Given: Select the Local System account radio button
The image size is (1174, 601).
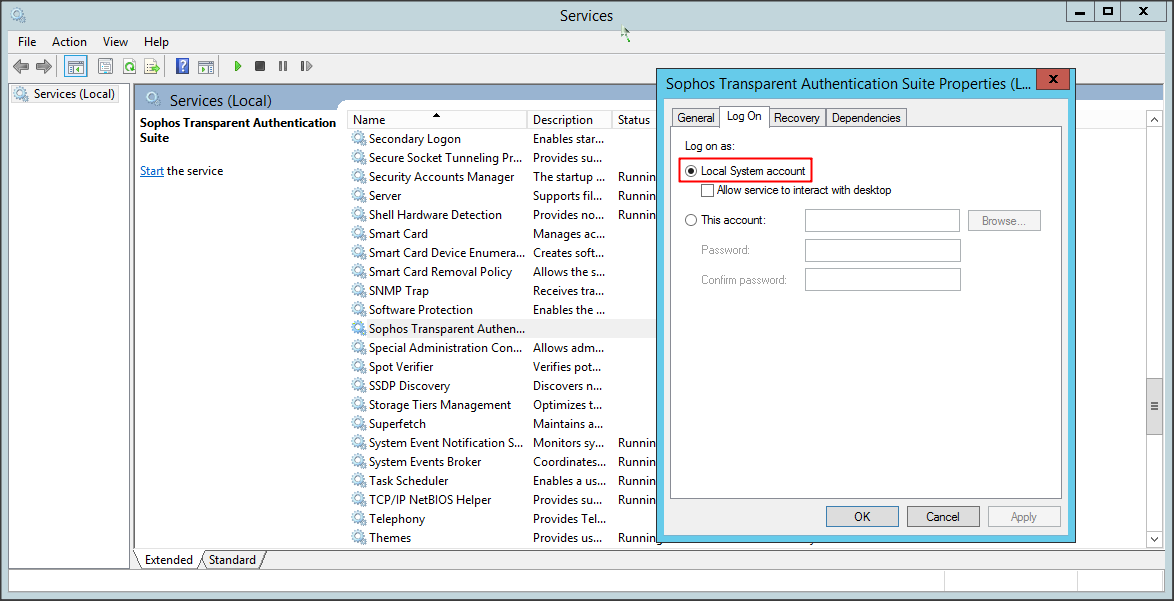Looking at the screenshot, I should [x=691, y=171].
